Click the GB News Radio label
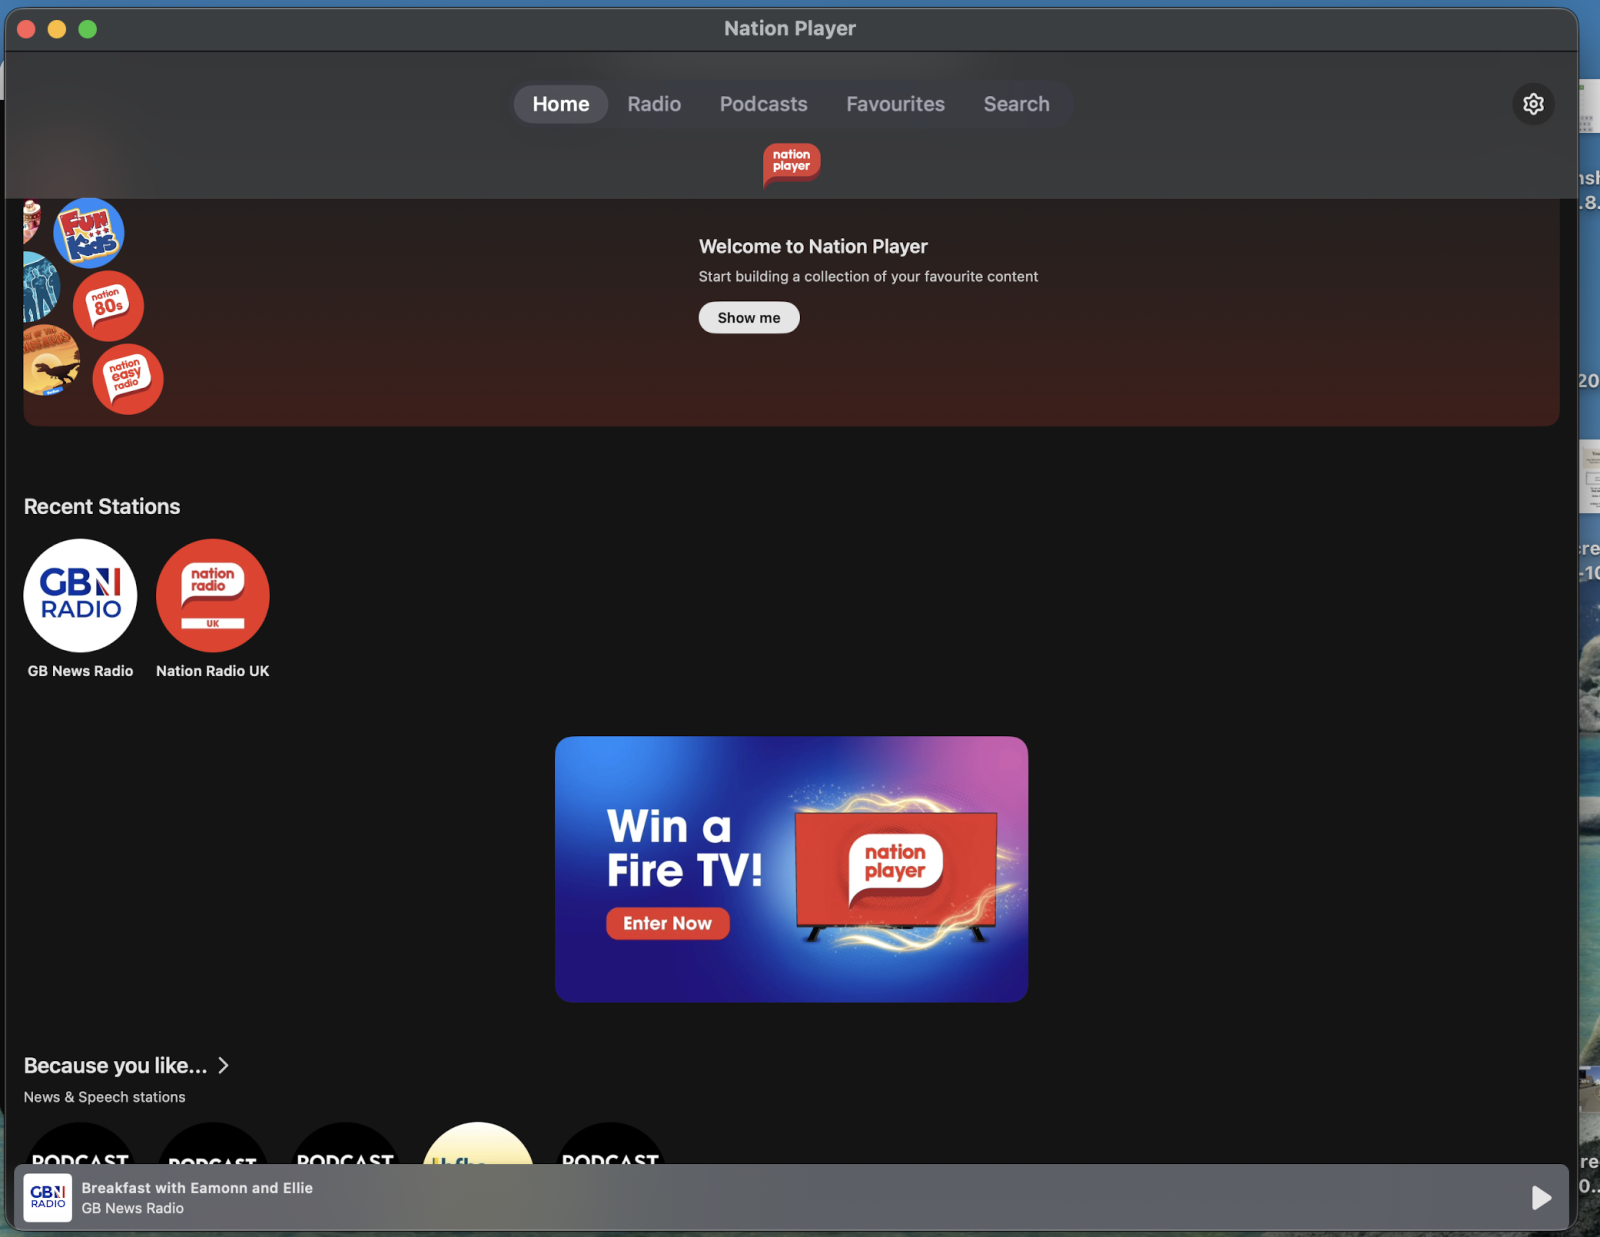The image size is (1600, 1237). click(80, 671)
